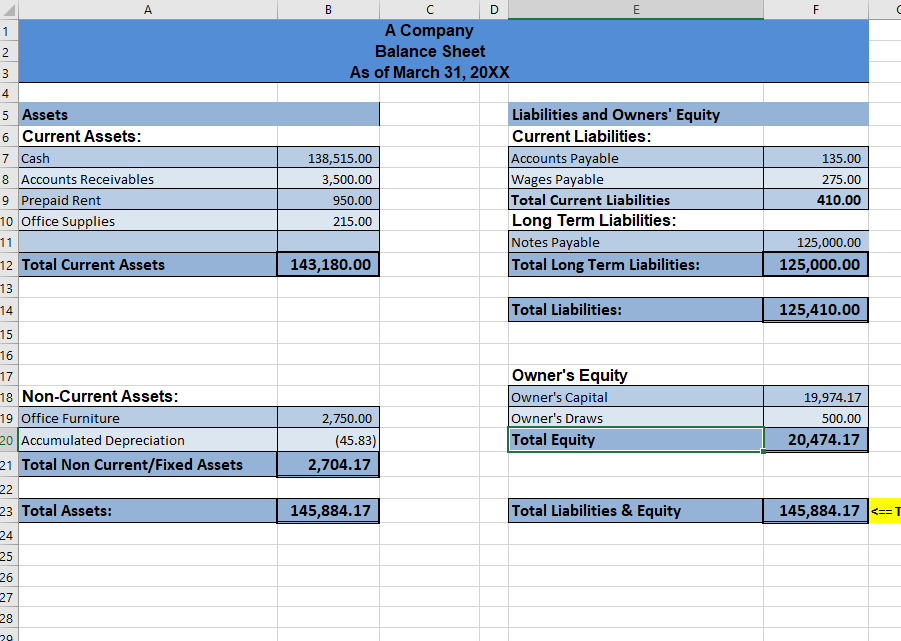Screen dimensions: 901x641
Task: Click the yellow note cell beside Total Liabilities & Equity
Action: [x=884, y=510]
